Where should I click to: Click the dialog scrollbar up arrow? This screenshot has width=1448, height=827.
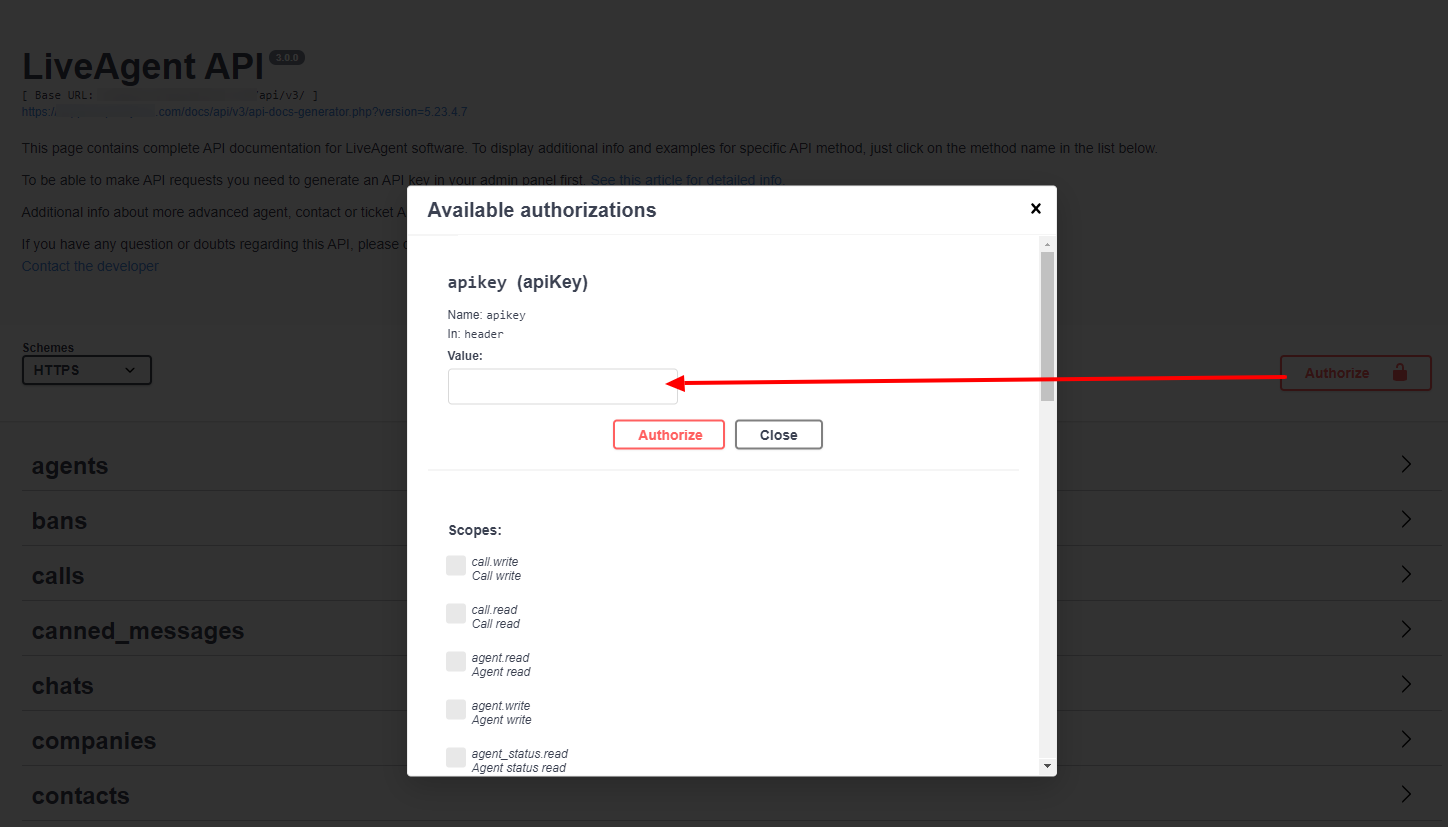point(1047,245)
